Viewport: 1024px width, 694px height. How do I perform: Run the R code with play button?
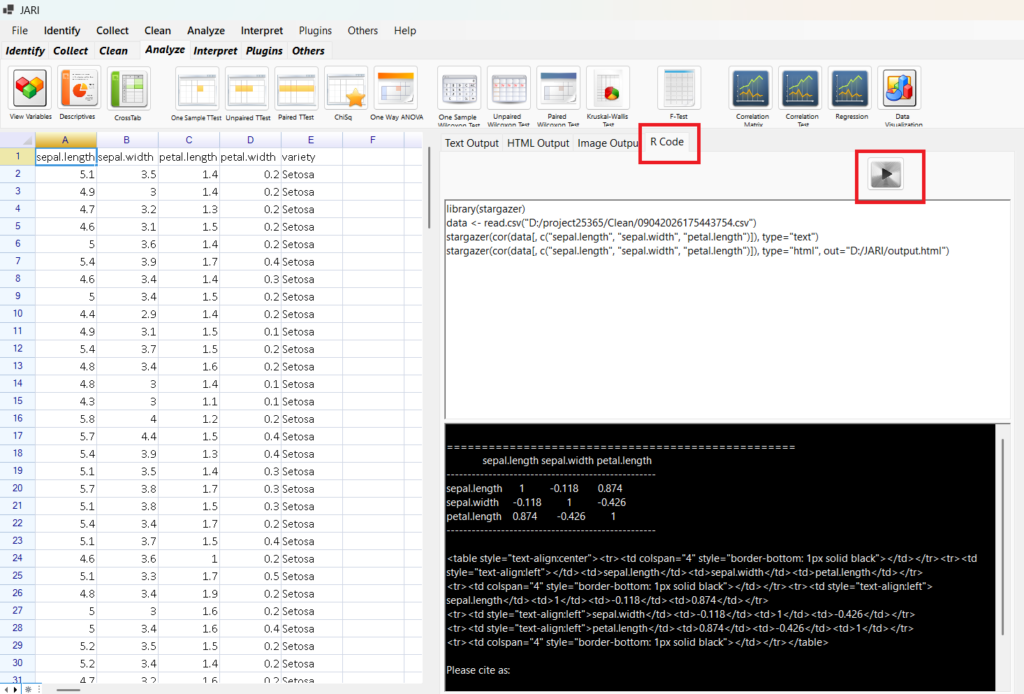pos(889,176)
